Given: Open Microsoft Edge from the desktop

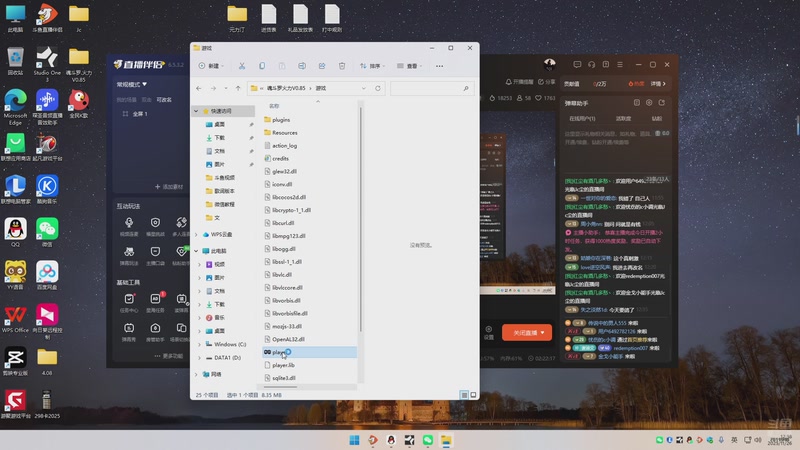Looking at the screenshot, I should tap(15, 101).
